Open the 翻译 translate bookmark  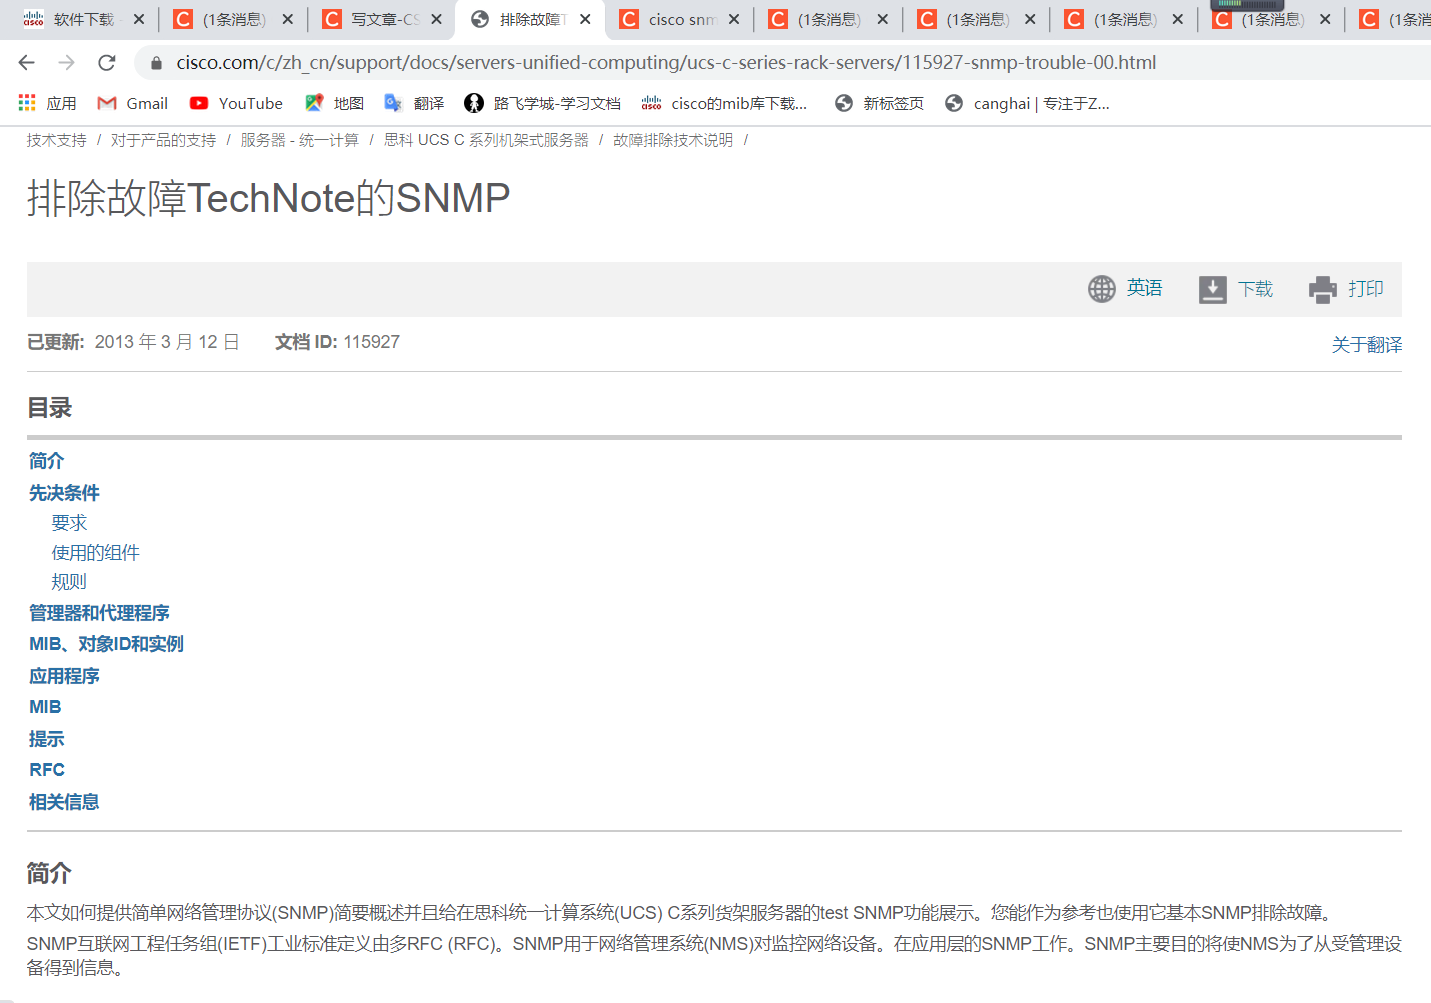click(414, 102)
